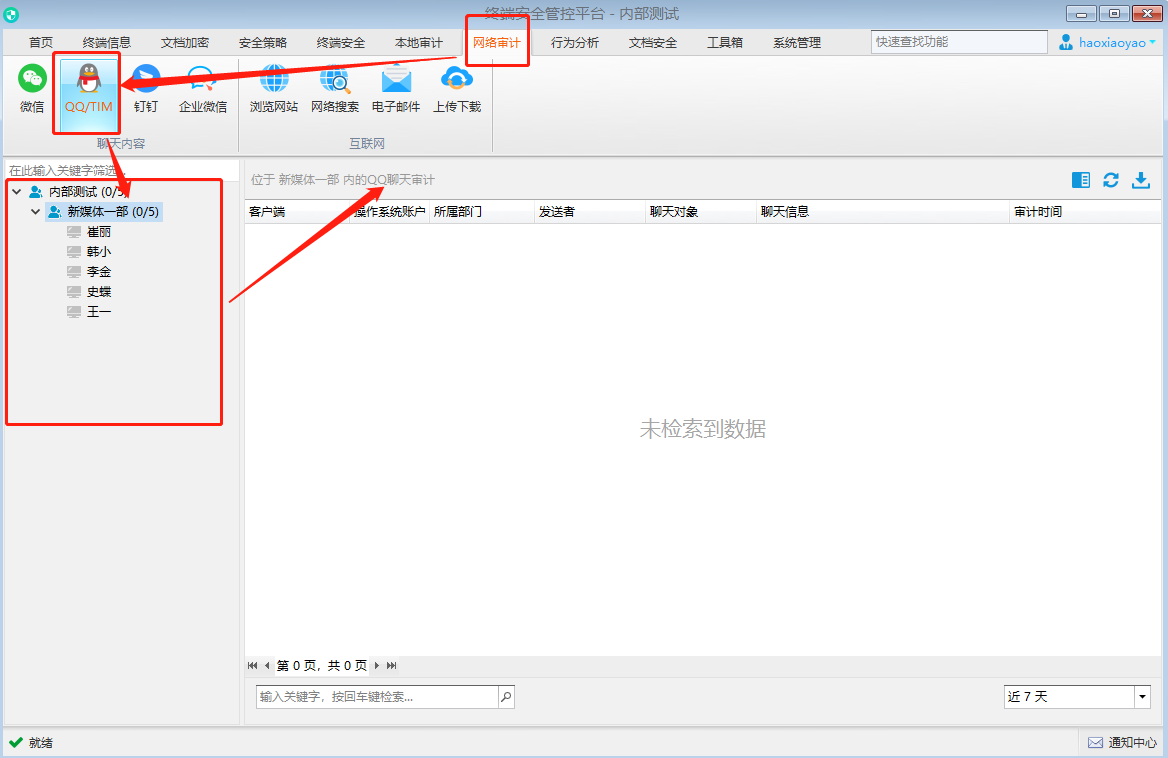This screenshot has height=758, width=1168.
Task: Export audit data with download icon
Action: (x=1141, y=180)
